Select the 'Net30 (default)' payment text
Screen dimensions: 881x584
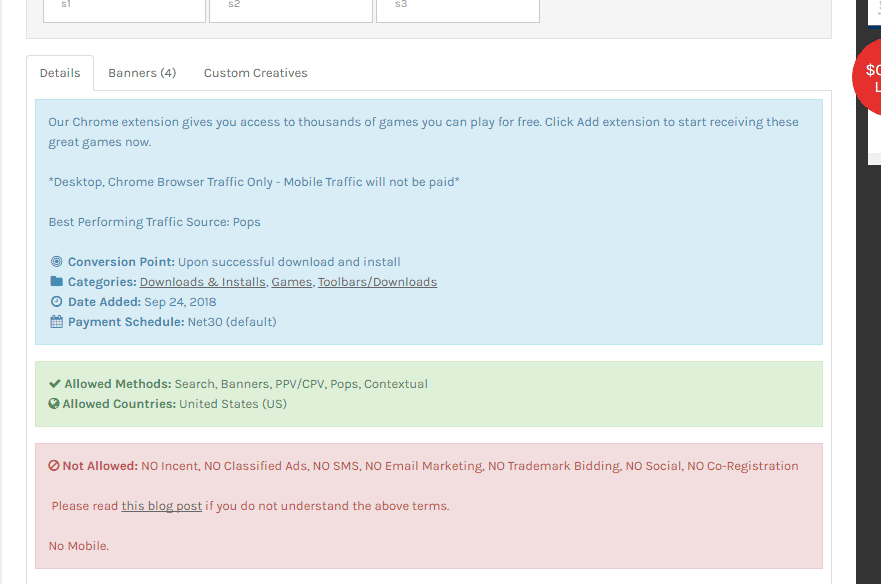click(232, 322)
